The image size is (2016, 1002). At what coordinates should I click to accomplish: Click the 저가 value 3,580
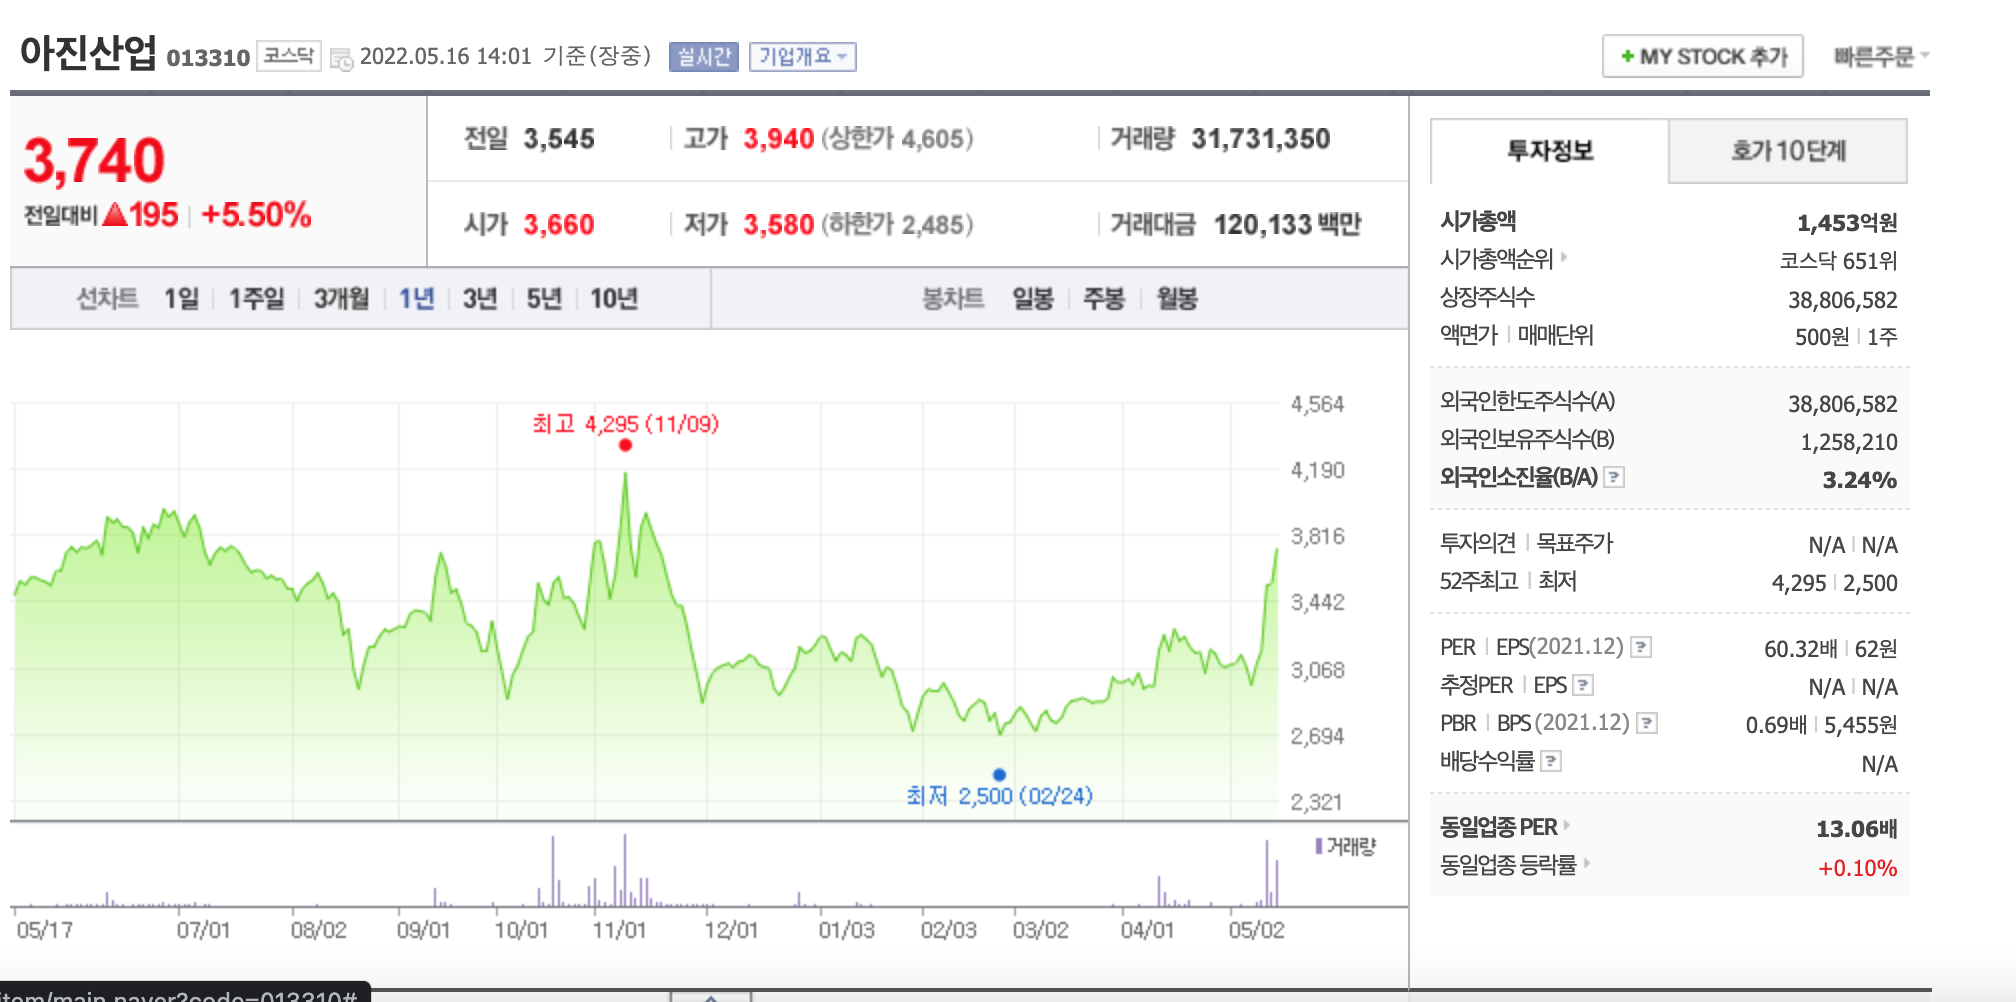pyautogui.click(x=778, y=225)
